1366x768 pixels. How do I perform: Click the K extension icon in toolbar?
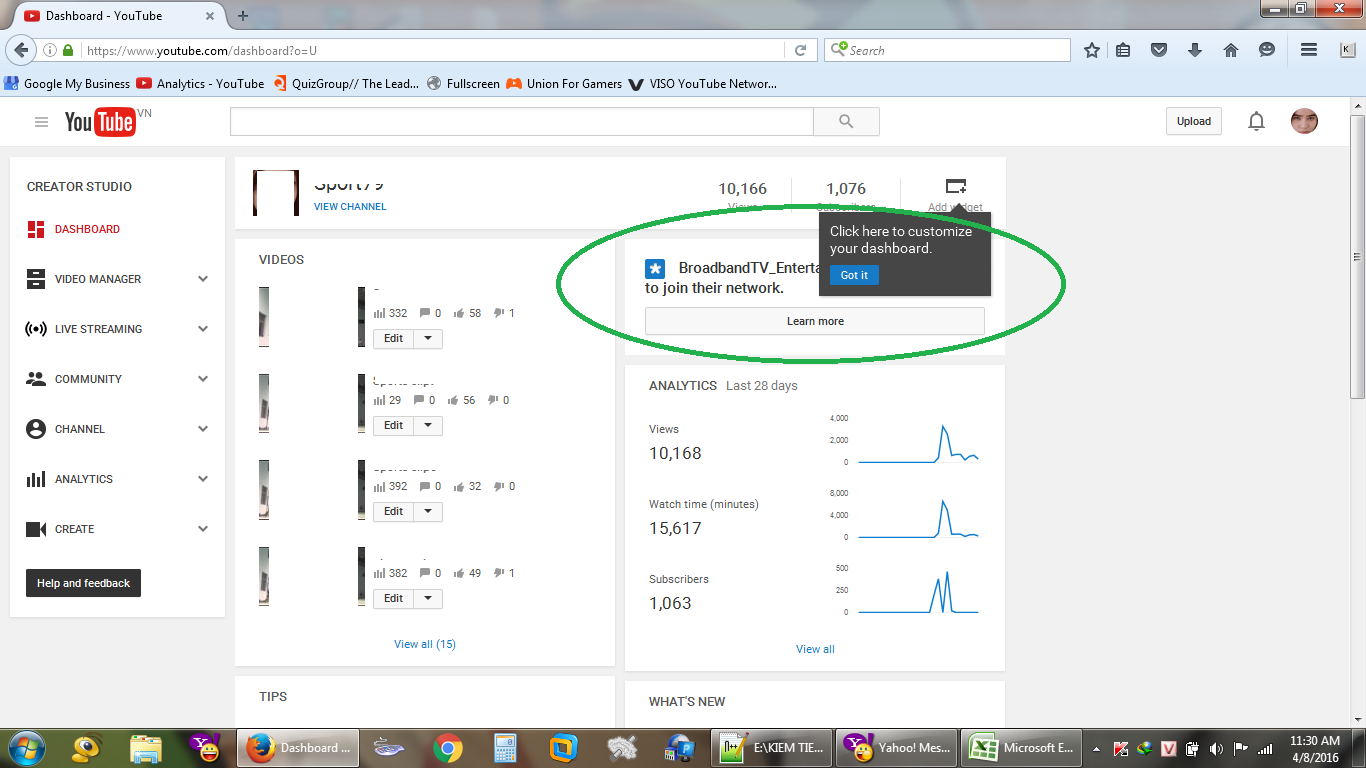(1346, 50)
